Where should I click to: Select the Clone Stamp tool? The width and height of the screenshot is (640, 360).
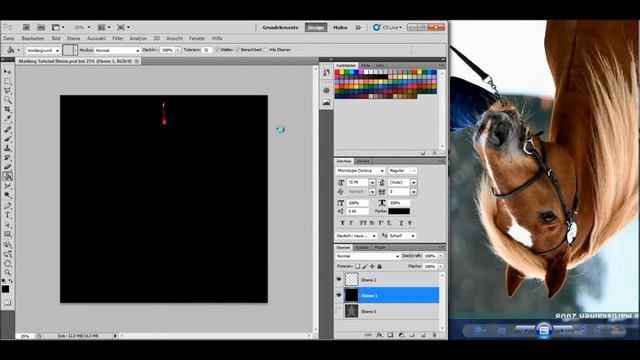pos(7,149)
